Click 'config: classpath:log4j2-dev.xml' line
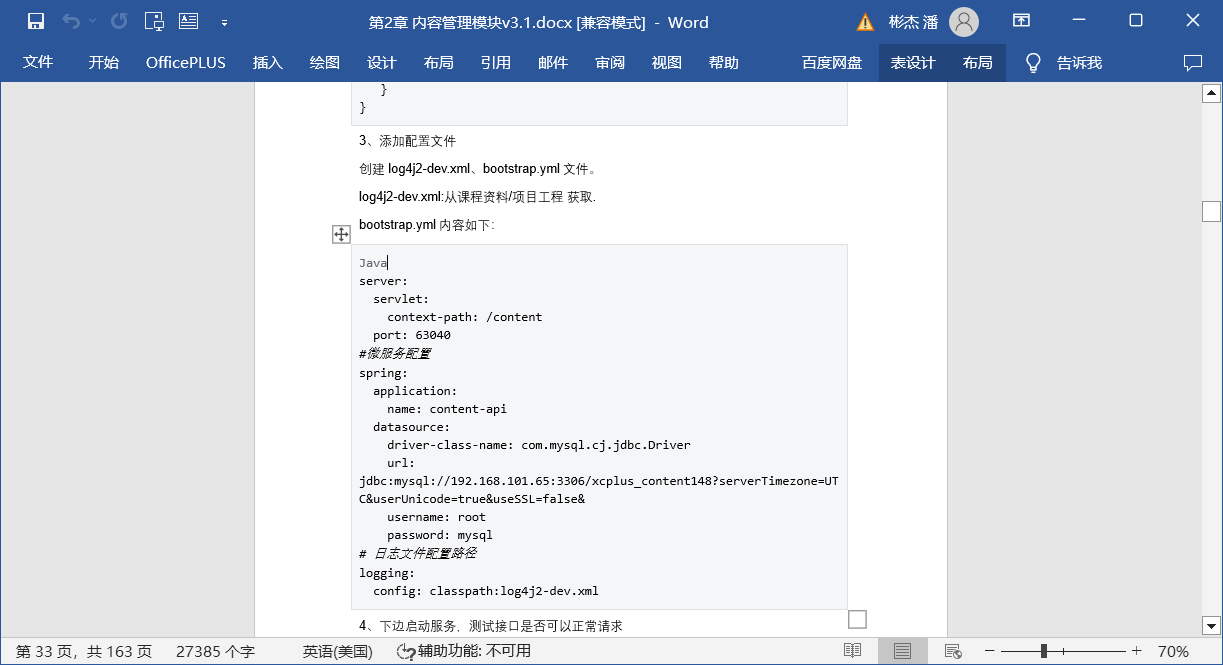The image size is (1223, 665). tap(486, 591)
